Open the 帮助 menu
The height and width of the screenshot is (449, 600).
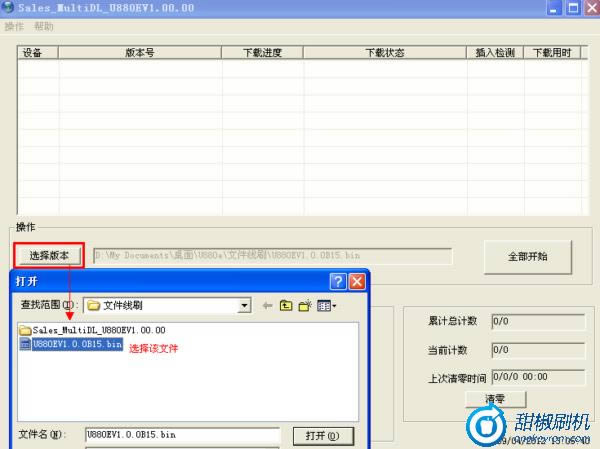point(44,26)
